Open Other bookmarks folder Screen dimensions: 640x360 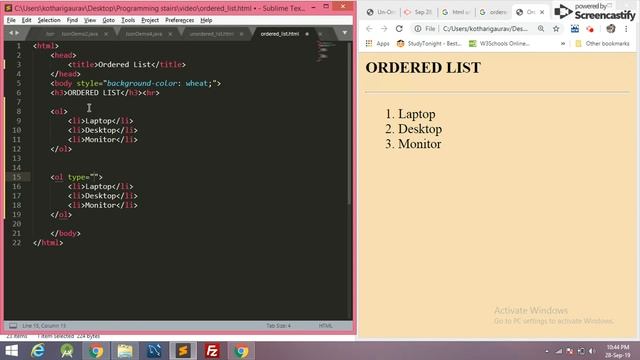point(602,43)
